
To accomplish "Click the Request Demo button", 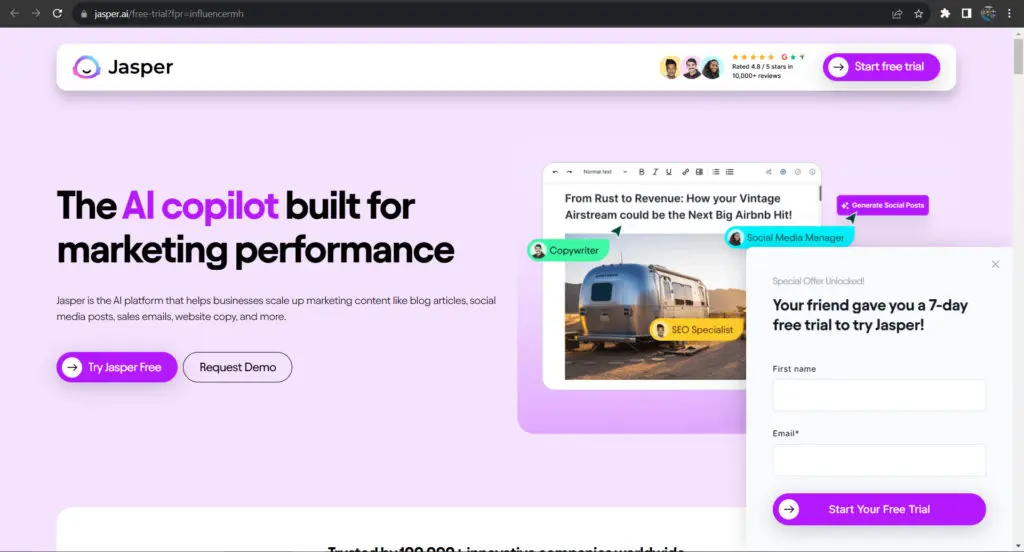I will pyautogui.click(x=238, y=367).
